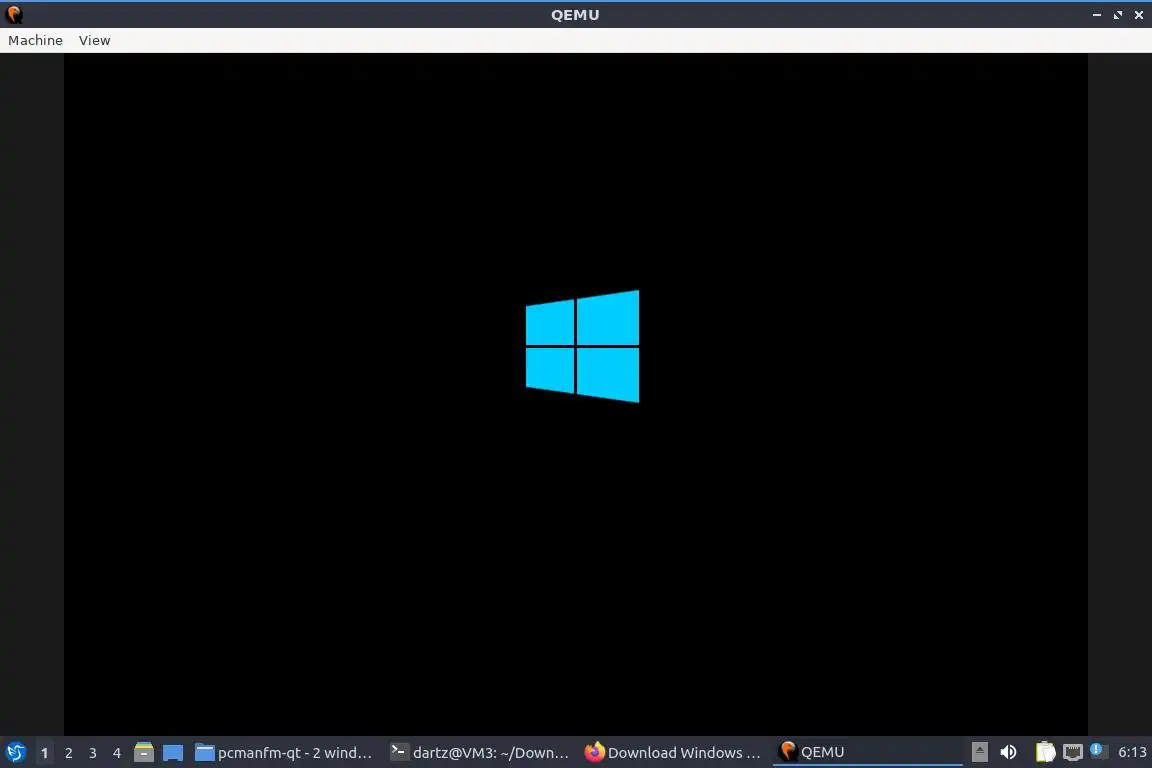Open the Machine menu in QEMU
Screen dimensions: 1152x768
(35, 40)
